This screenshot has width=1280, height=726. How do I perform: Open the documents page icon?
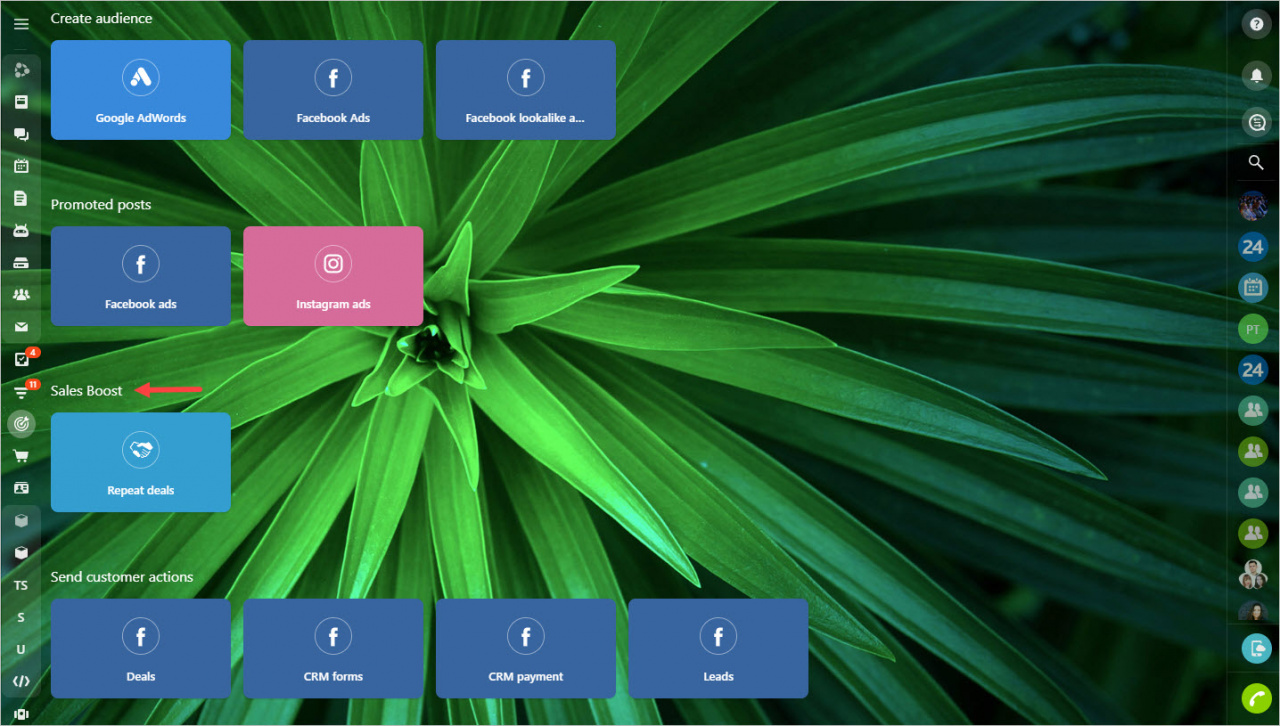(x=21, y=198)
